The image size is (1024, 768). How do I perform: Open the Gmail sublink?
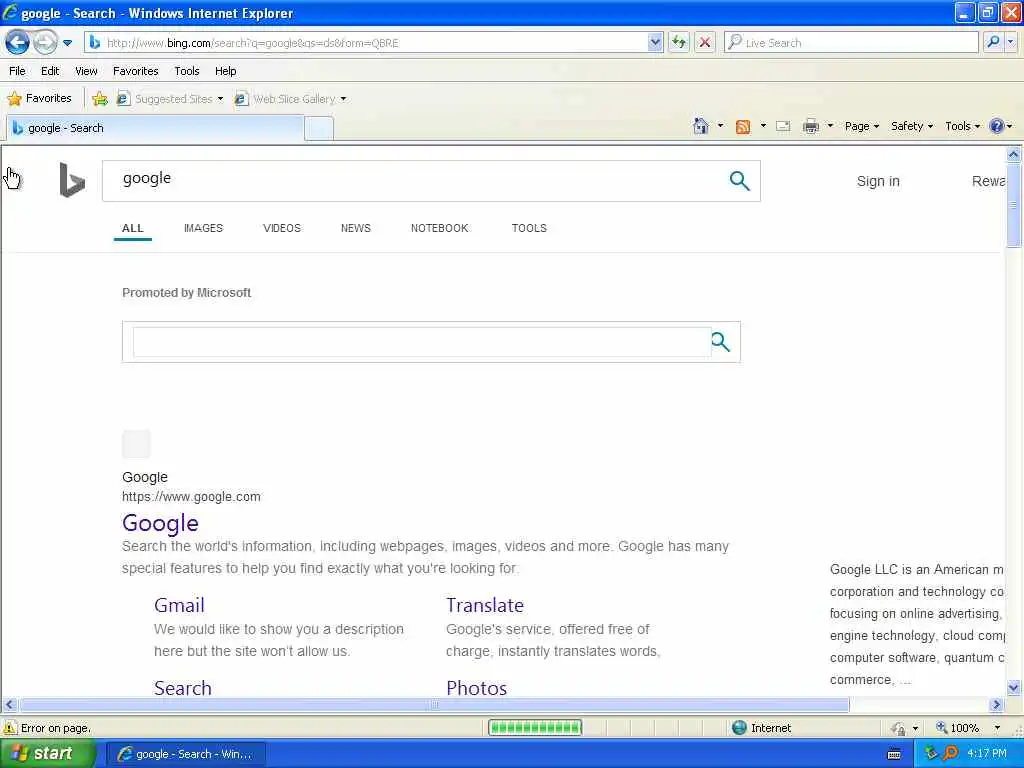click(x=179, y=605)
